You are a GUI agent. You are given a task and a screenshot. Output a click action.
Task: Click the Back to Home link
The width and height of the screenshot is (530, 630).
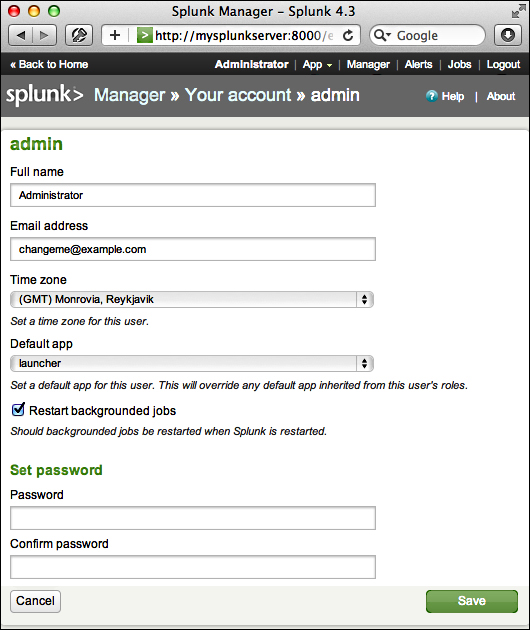(x=49, y=64)
